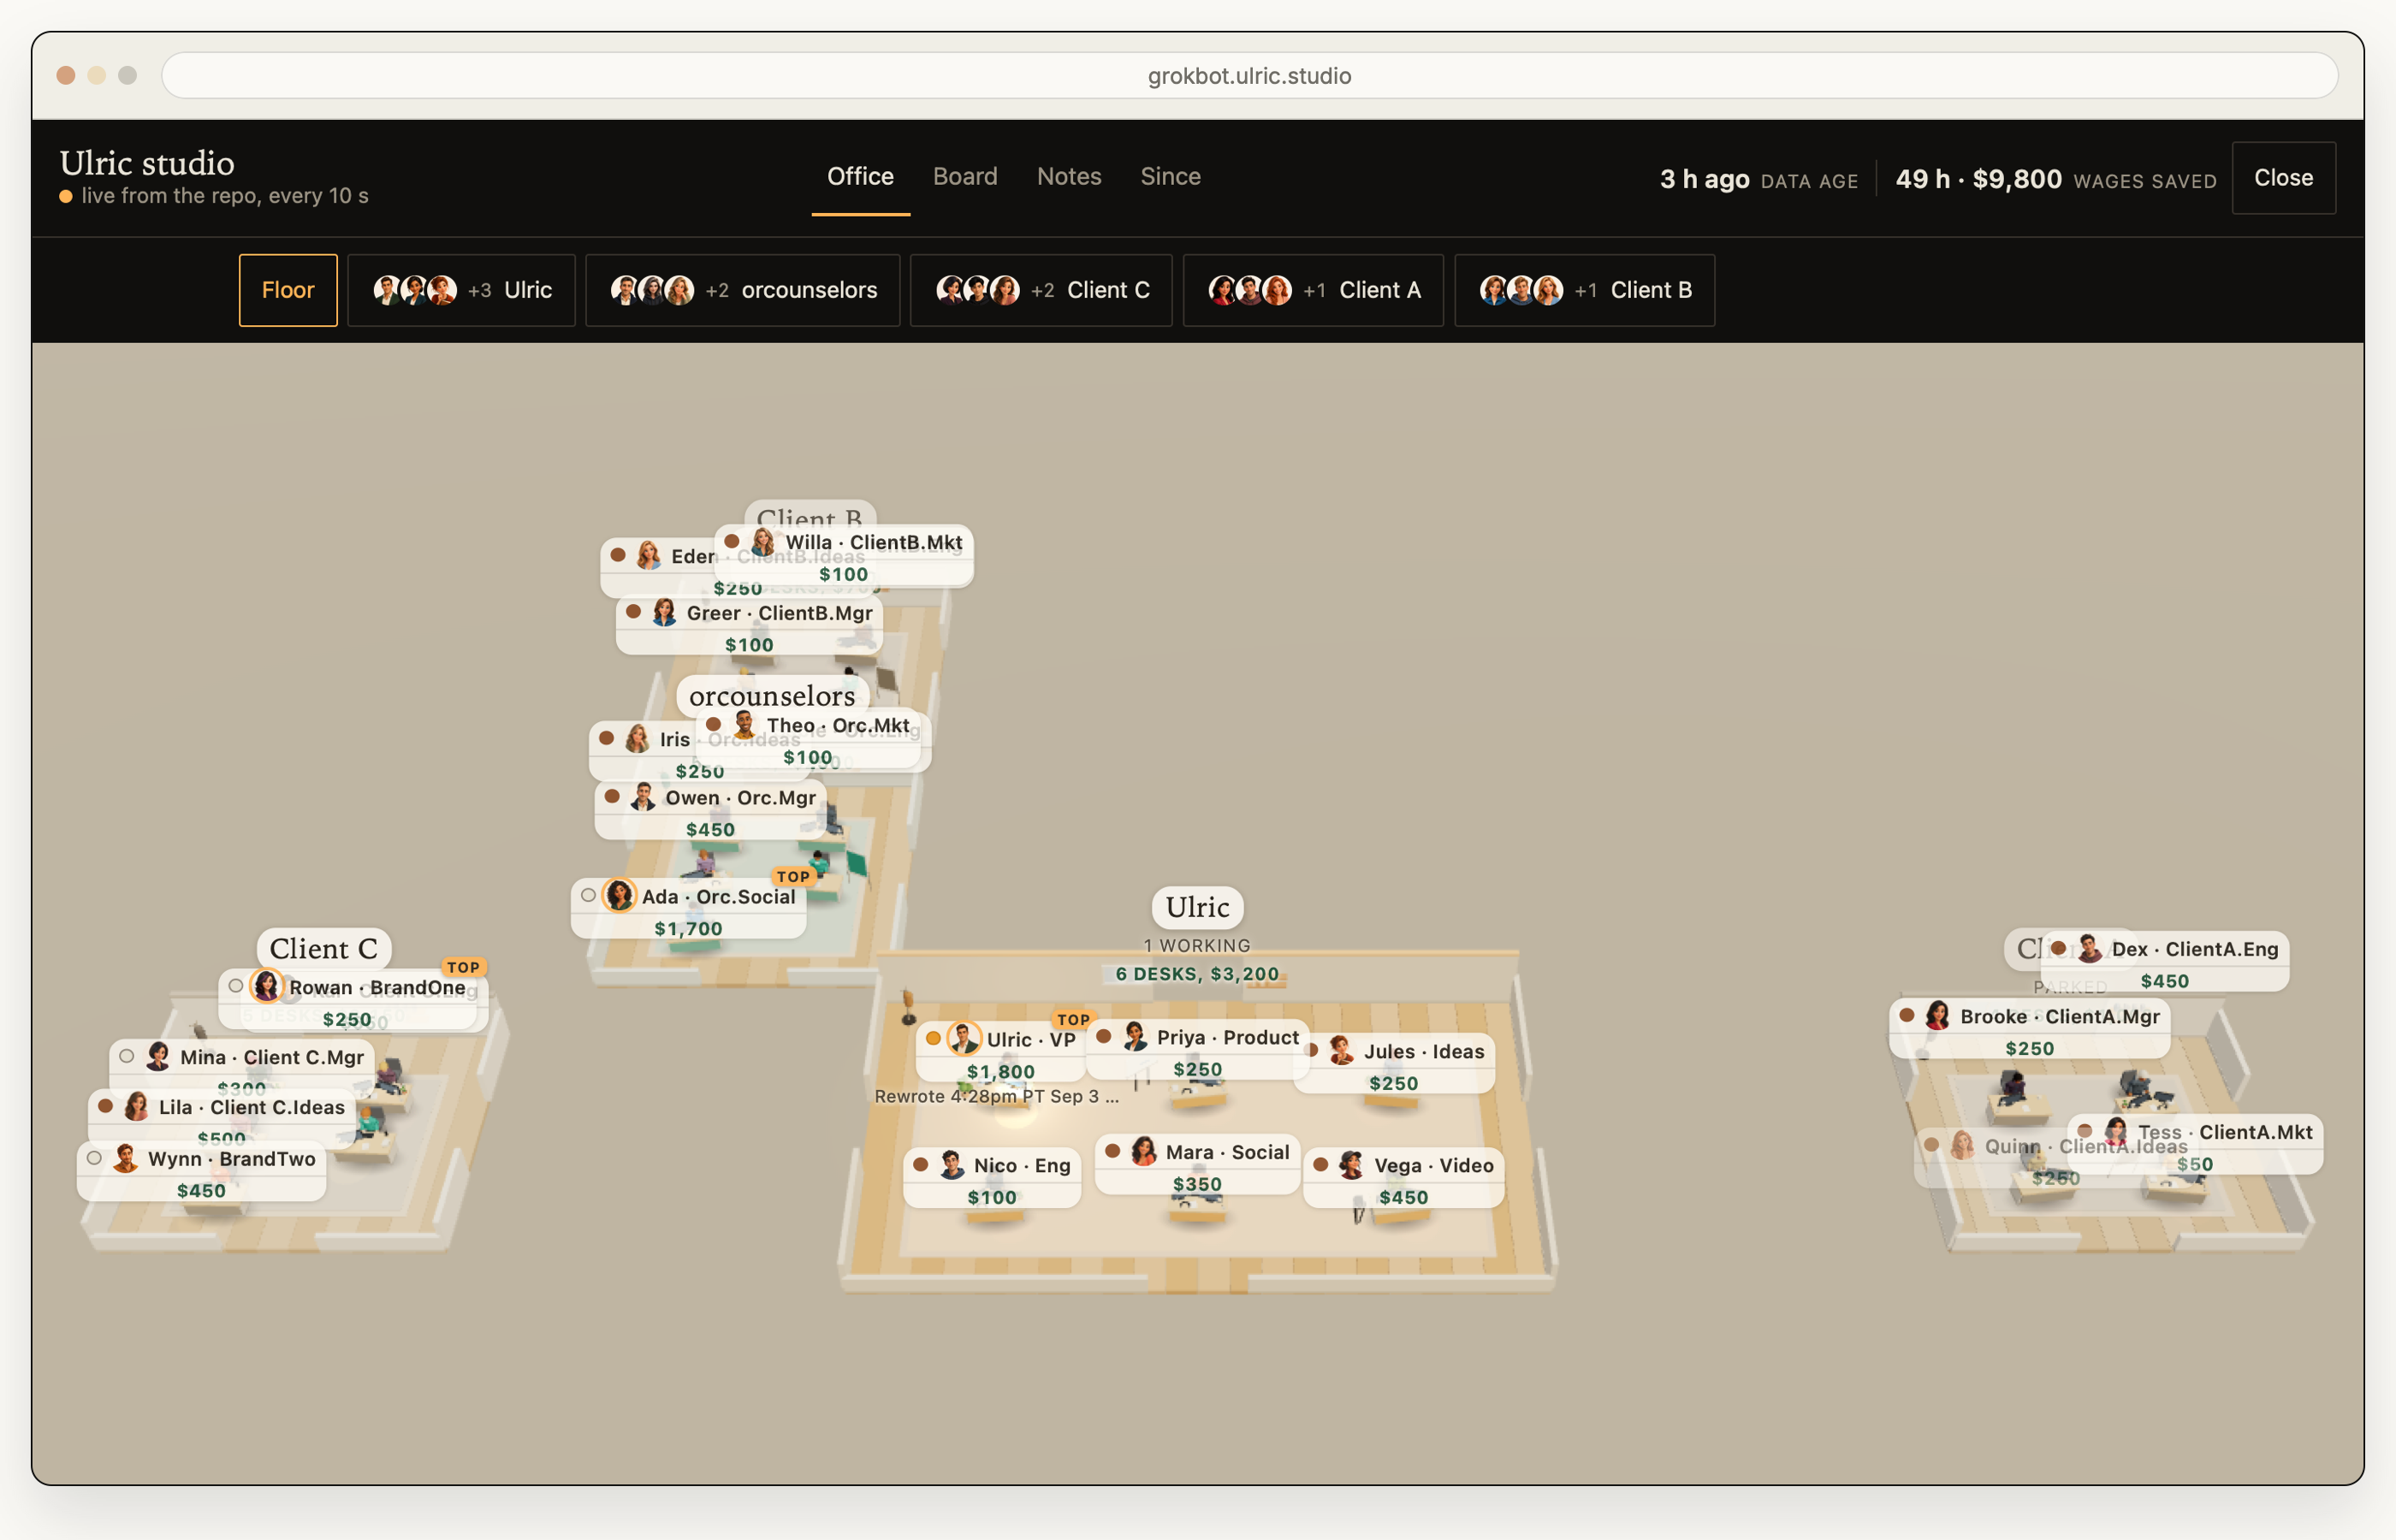
Task: Click Theo's avatar in Orc.Mkt card
Action: pos(745,724)
